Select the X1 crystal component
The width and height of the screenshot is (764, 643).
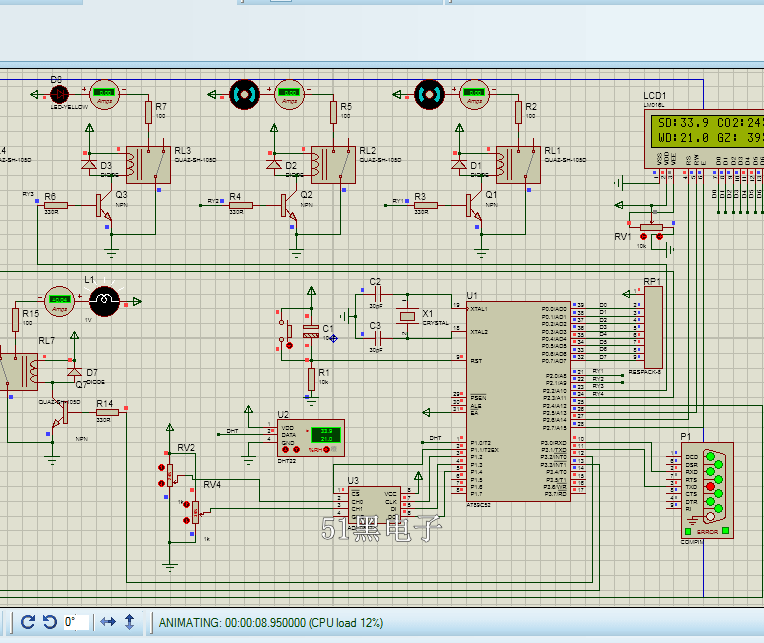[407, 316]
